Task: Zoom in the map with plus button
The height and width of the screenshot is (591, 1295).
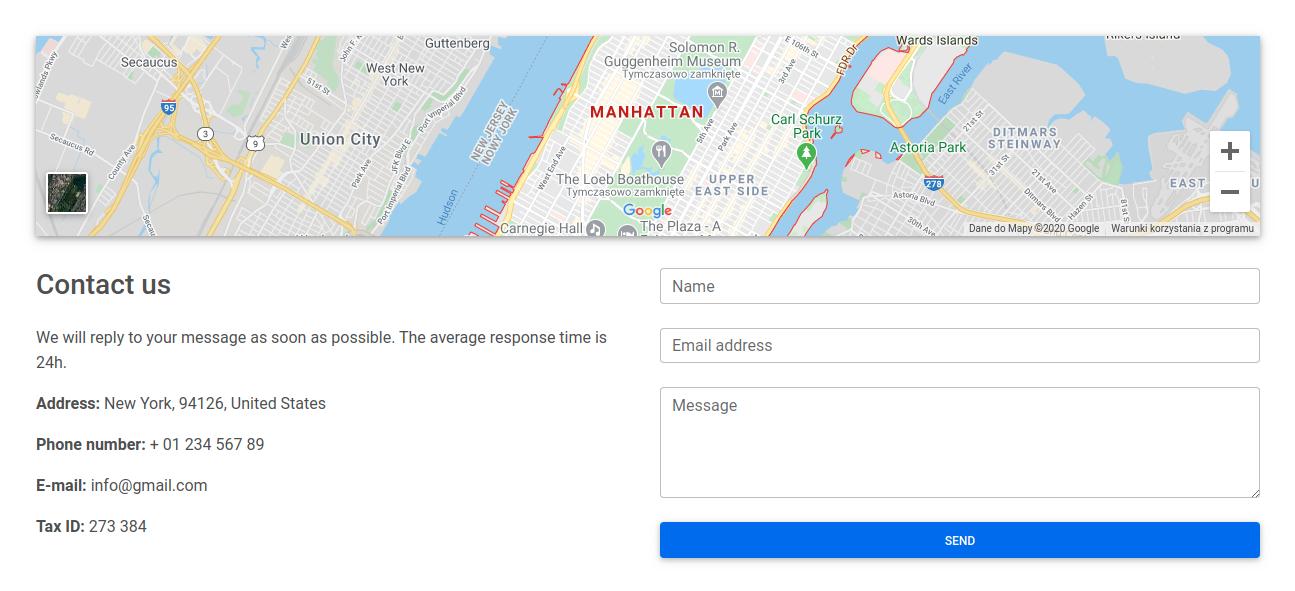Action: tap(1230, 151)
